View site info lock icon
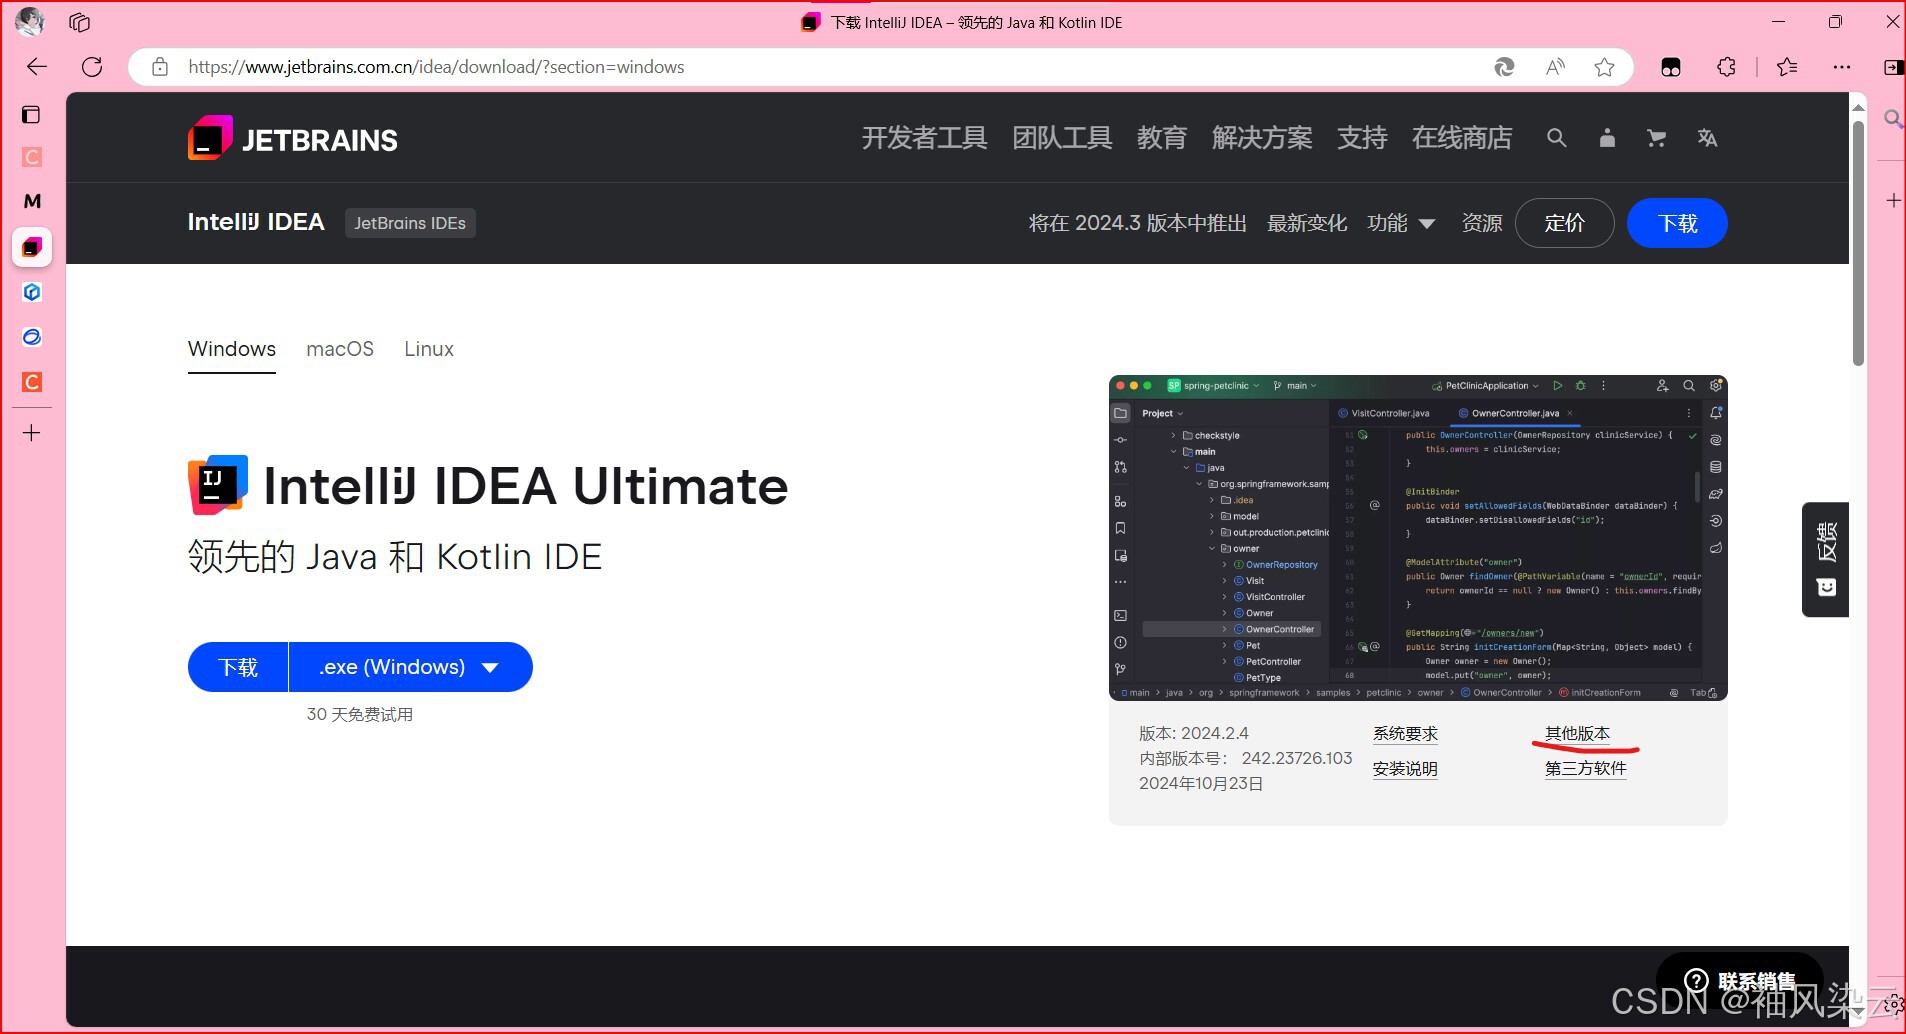Screen dimensions: 1906x1034 click(x=160, y=67)
